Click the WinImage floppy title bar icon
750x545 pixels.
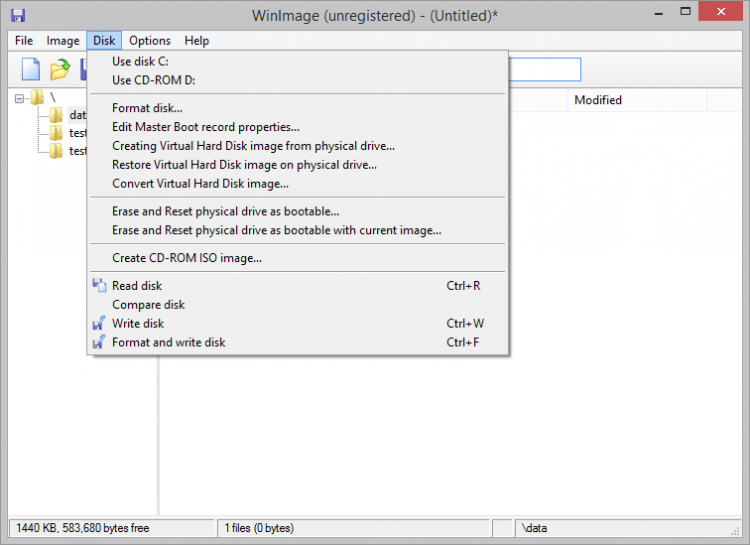[18, 15]
